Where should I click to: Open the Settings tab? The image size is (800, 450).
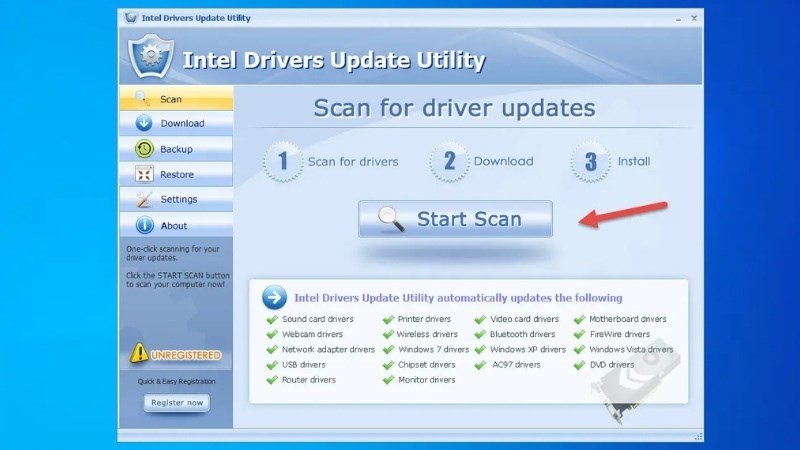(177, 199)
